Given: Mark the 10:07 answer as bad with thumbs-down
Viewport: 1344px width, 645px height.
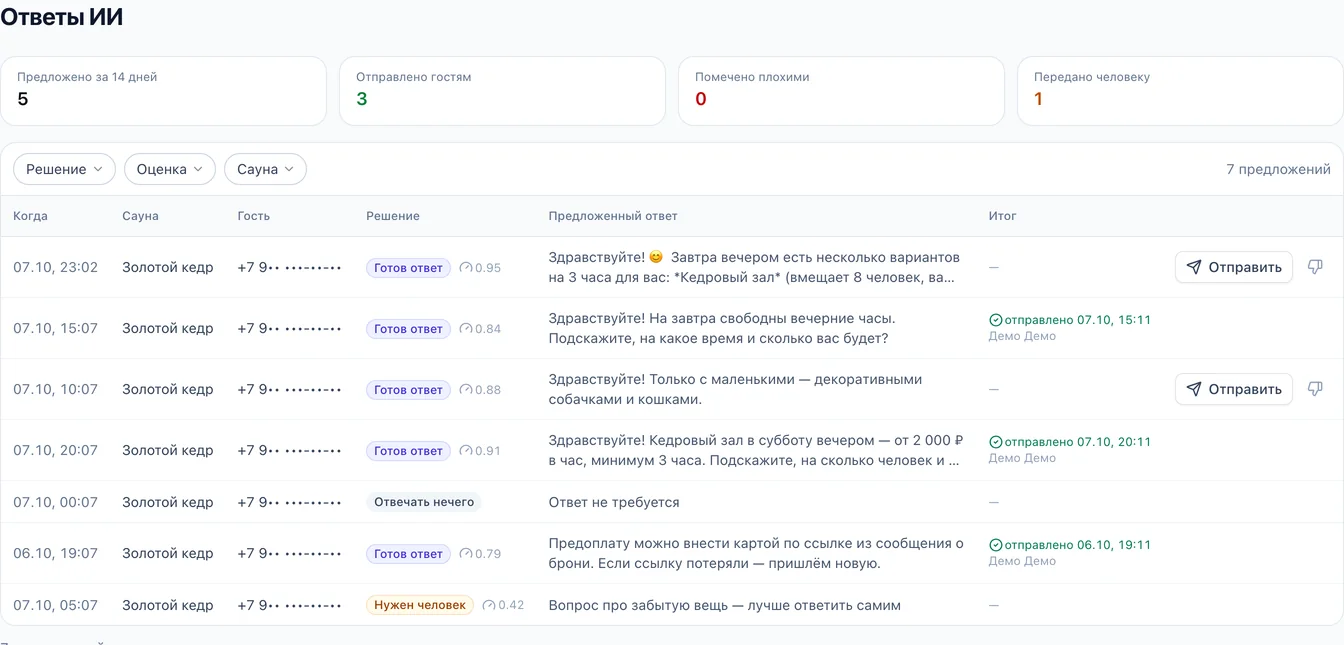Looking at the screenshot, I should point(1315,389).
